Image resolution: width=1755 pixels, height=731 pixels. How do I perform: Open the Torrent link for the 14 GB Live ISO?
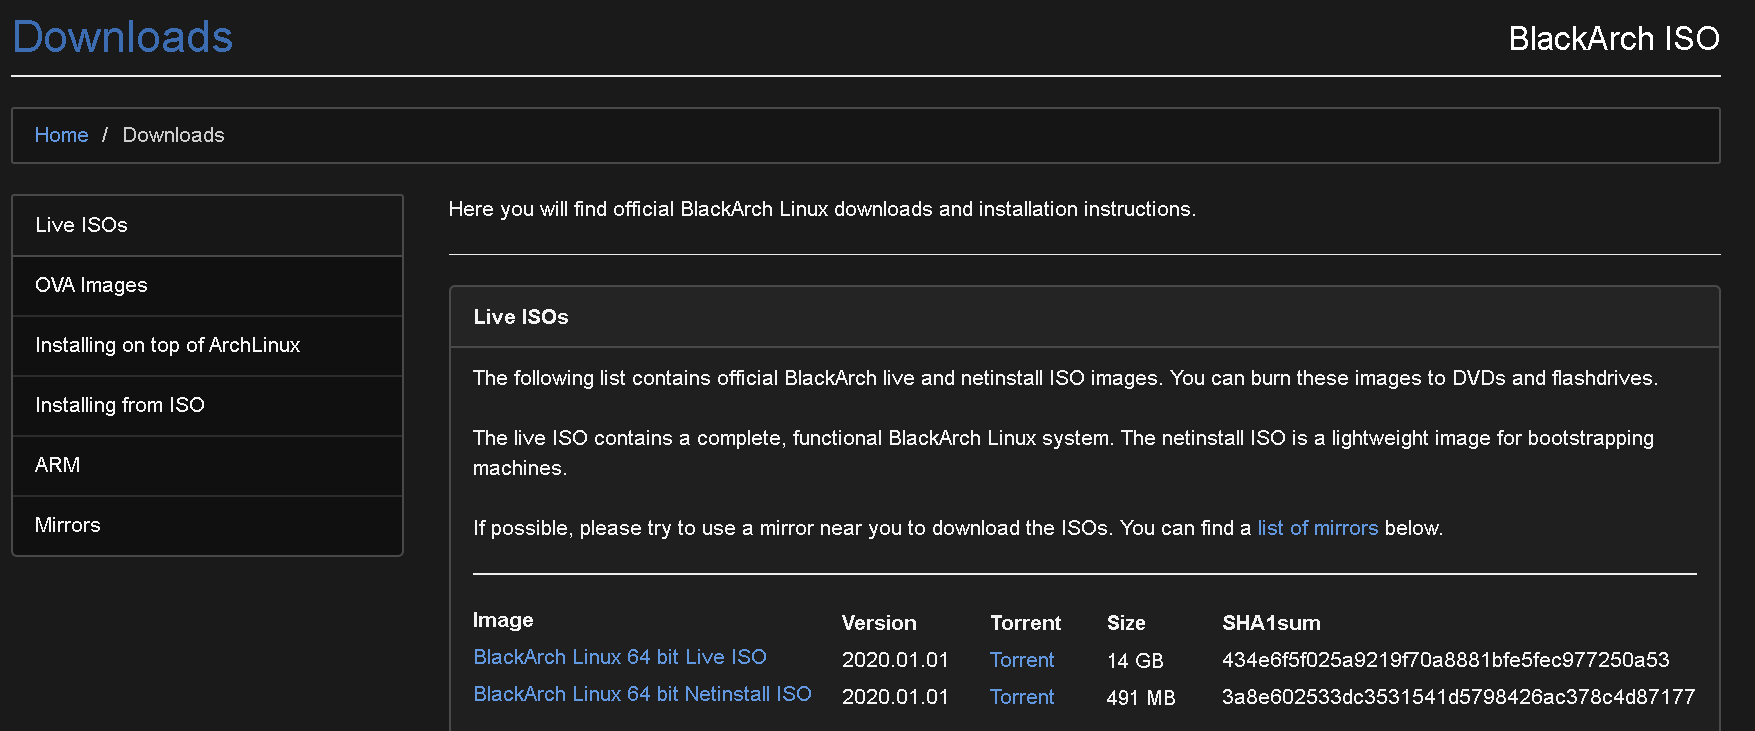[x=1022, y=660]
